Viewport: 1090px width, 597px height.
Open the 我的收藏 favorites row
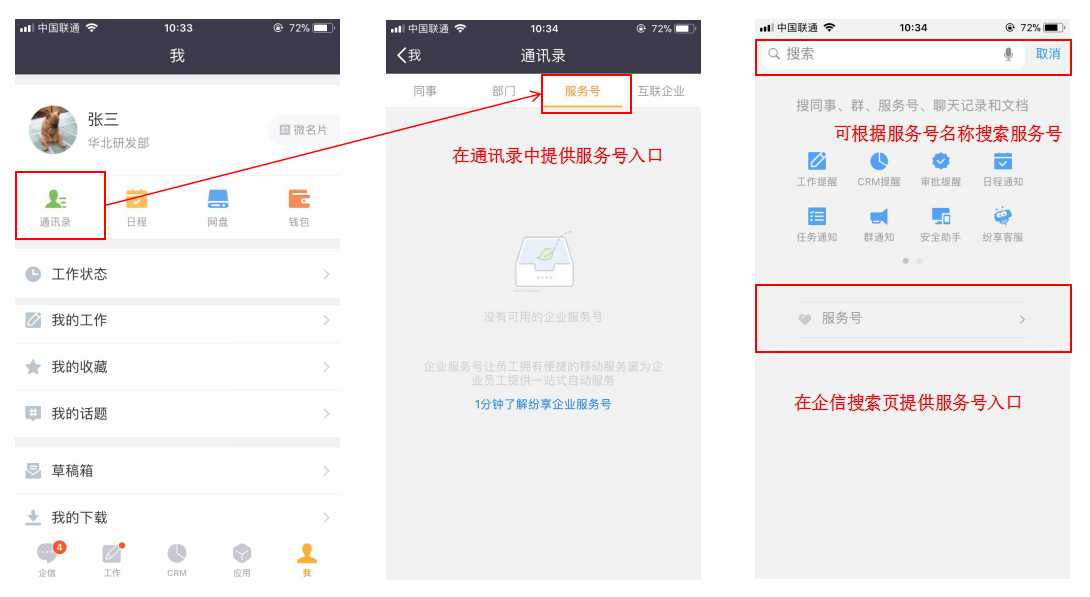click(177, 367)
